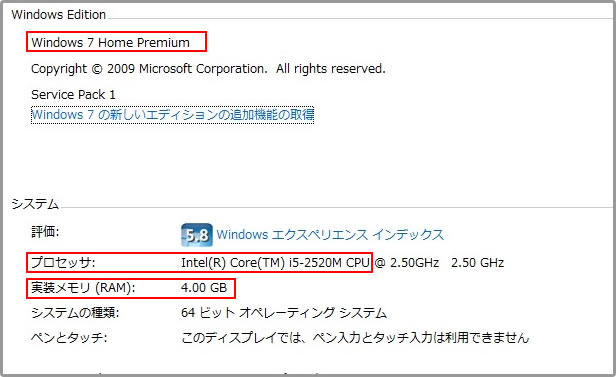The height and width of the screenshot is (377, 616).
Task: Click the プロセッサ label
Action: 63,262
